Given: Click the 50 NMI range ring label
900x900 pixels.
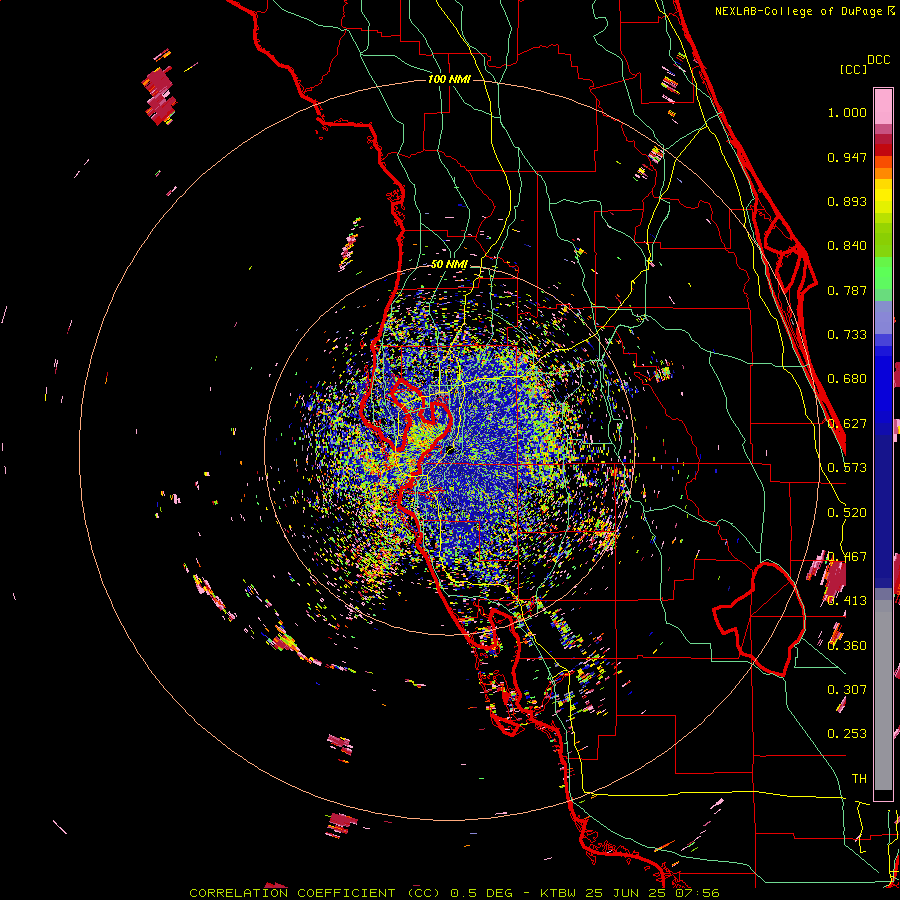Looking at the screenshot, I should 449,265.
